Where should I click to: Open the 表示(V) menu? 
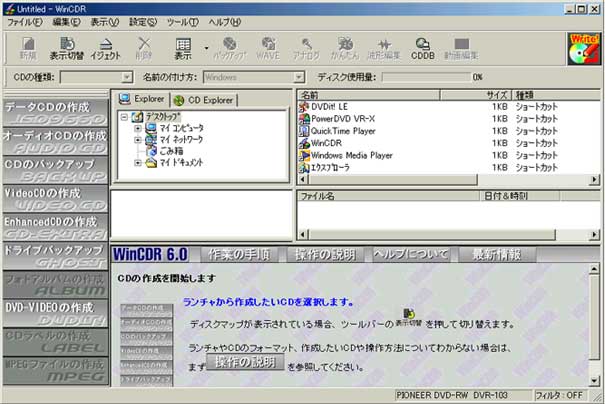point(104,22)
